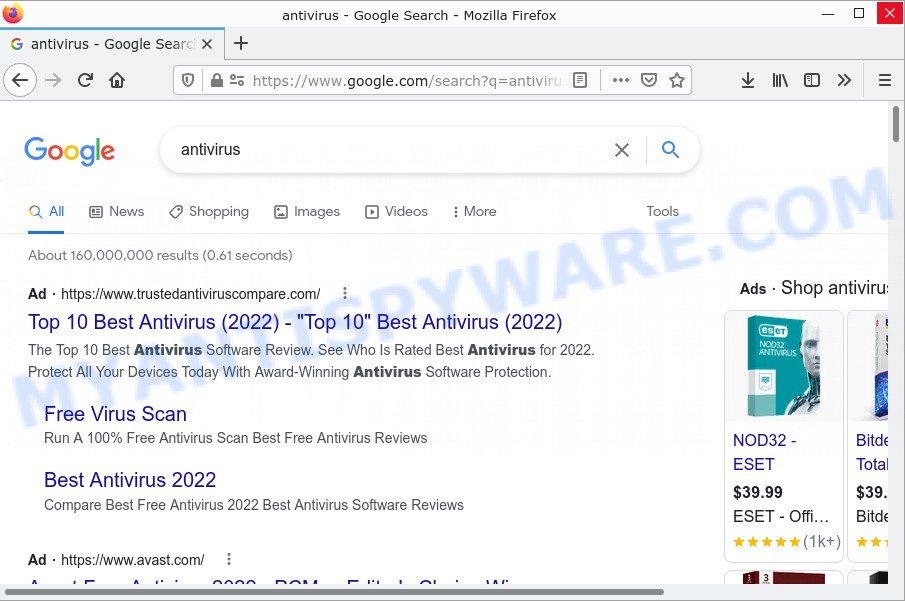Close the antivirus Google Search tab
The width and height of the screenshot is (905, 601).
pos(207,44)
